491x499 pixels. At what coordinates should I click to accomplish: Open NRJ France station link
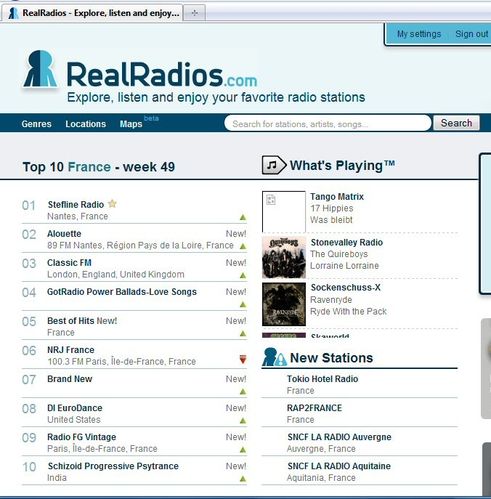point(71,350)
